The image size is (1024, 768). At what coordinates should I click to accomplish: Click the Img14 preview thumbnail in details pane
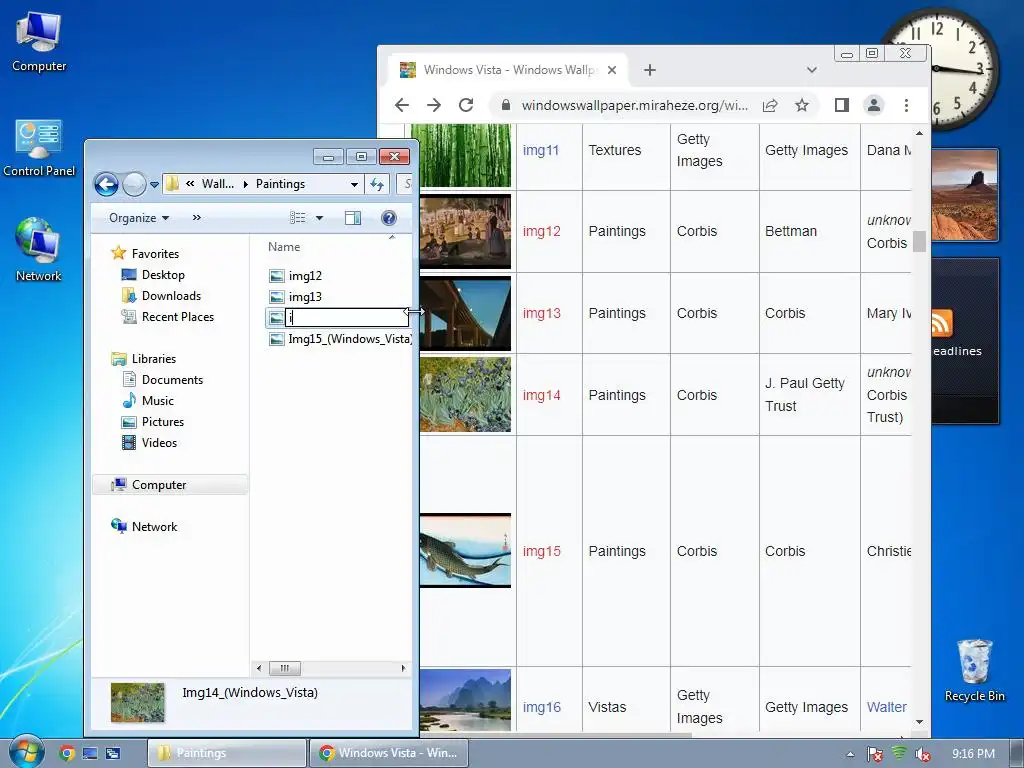click(x=138, y=702)
